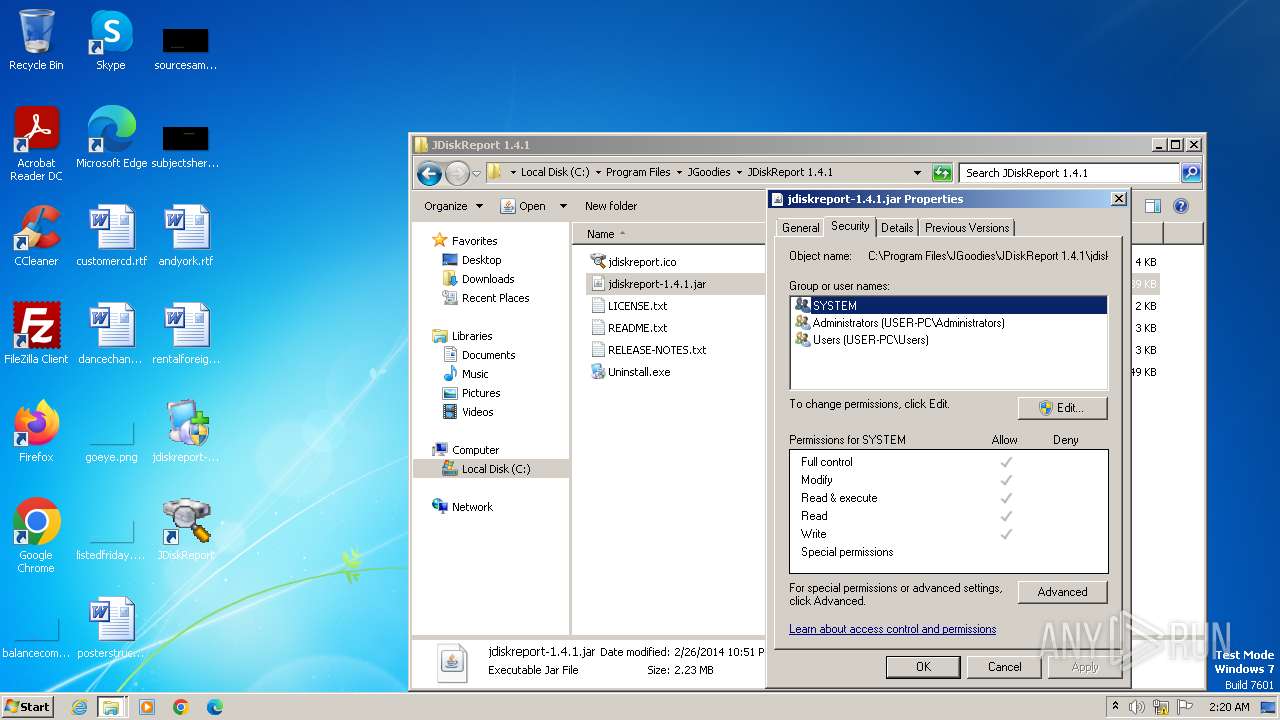Open Documents library in navigation pane
The height and width of the screenshot is (720, 1280).
[479, 355]
